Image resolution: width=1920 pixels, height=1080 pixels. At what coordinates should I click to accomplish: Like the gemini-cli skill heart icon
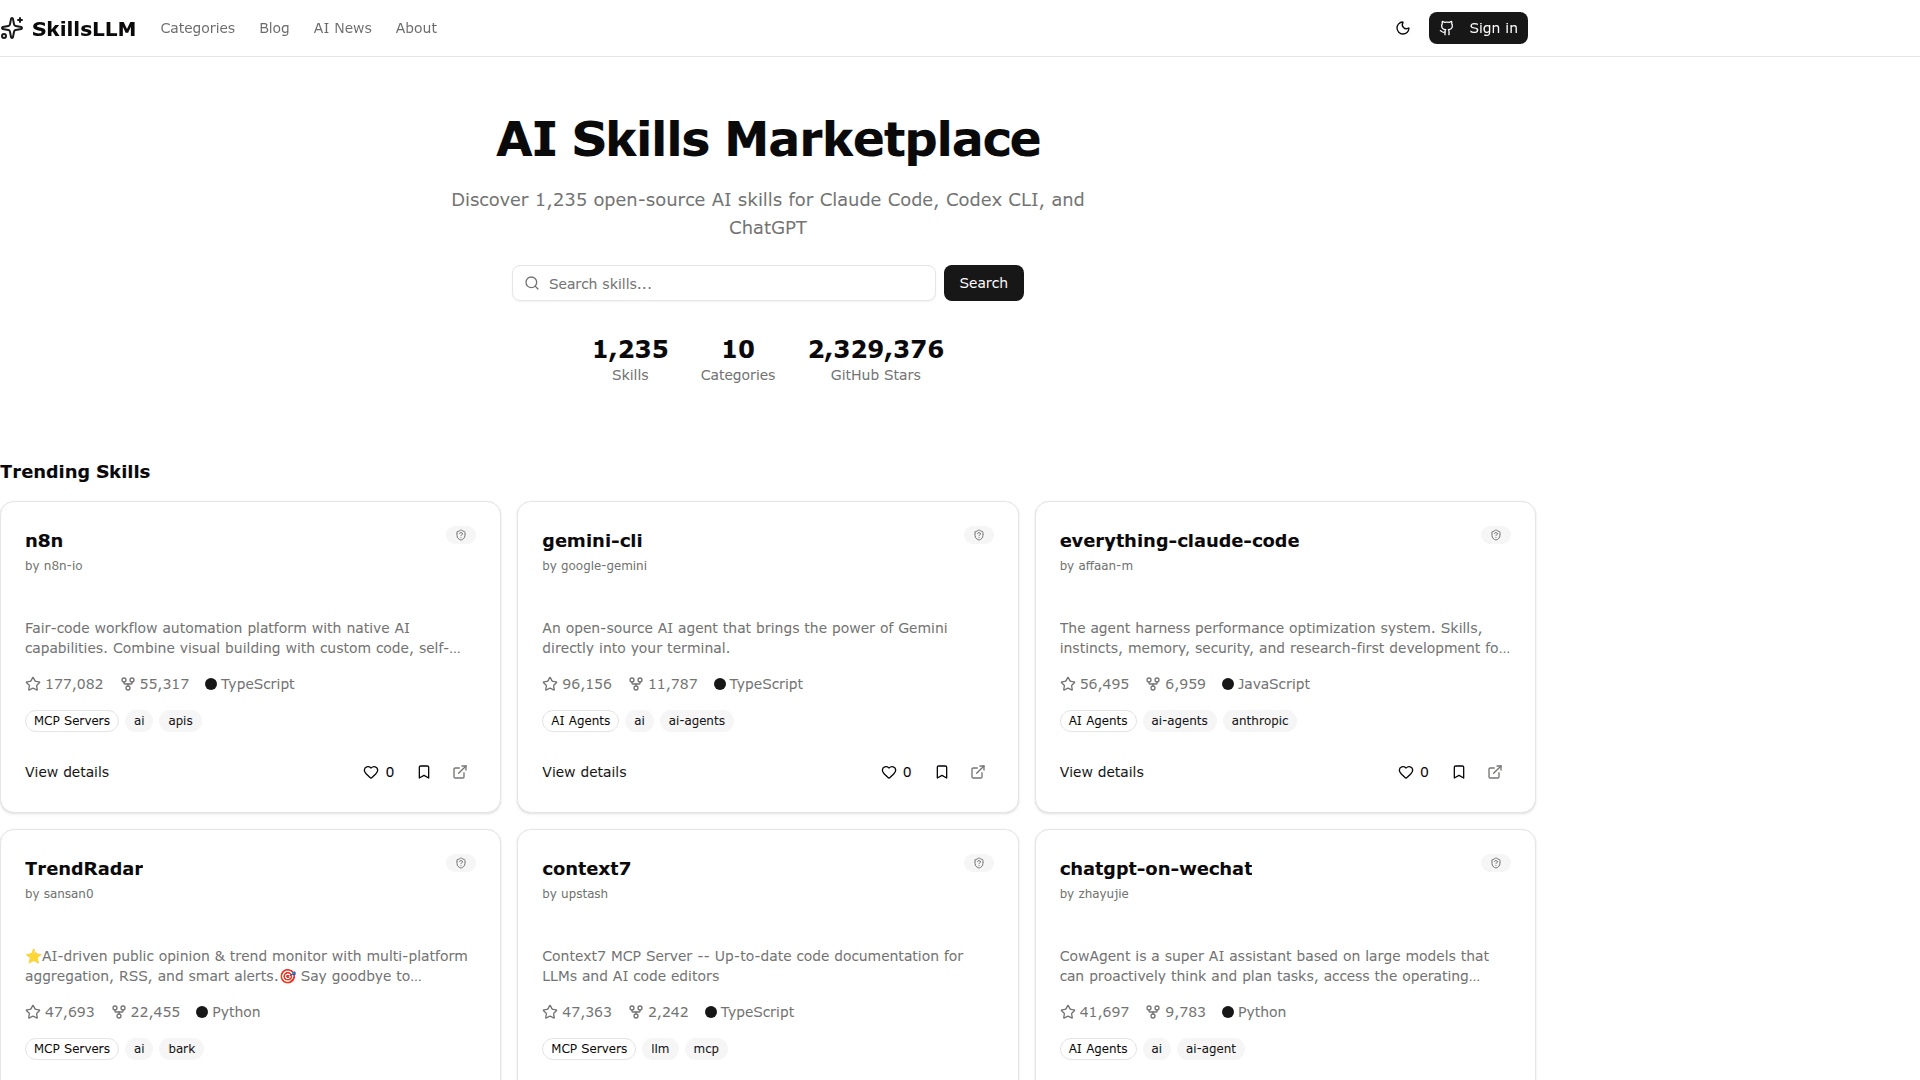pyautogui.click(x=889, y=772)
